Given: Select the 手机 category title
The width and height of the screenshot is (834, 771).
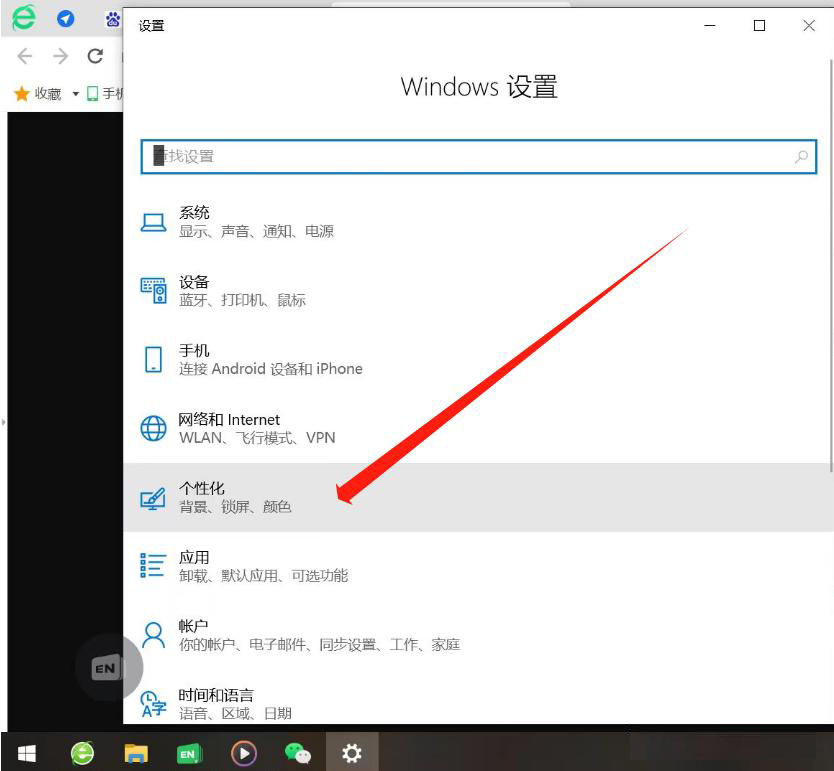Looking at the screenshot, I should point(194,350).
